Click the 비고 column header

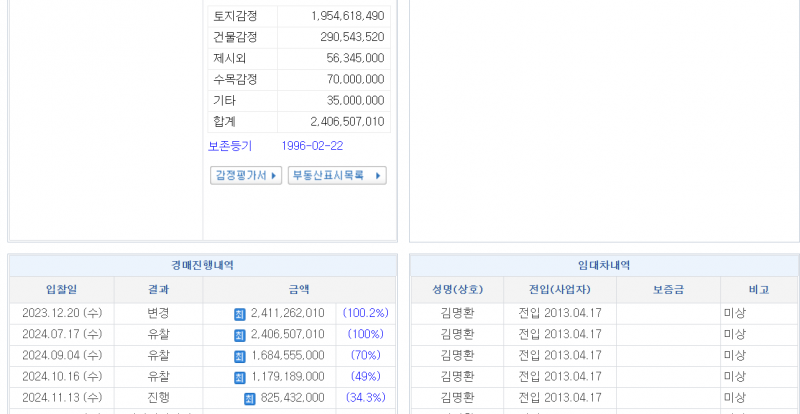click(x=759, y=290)
